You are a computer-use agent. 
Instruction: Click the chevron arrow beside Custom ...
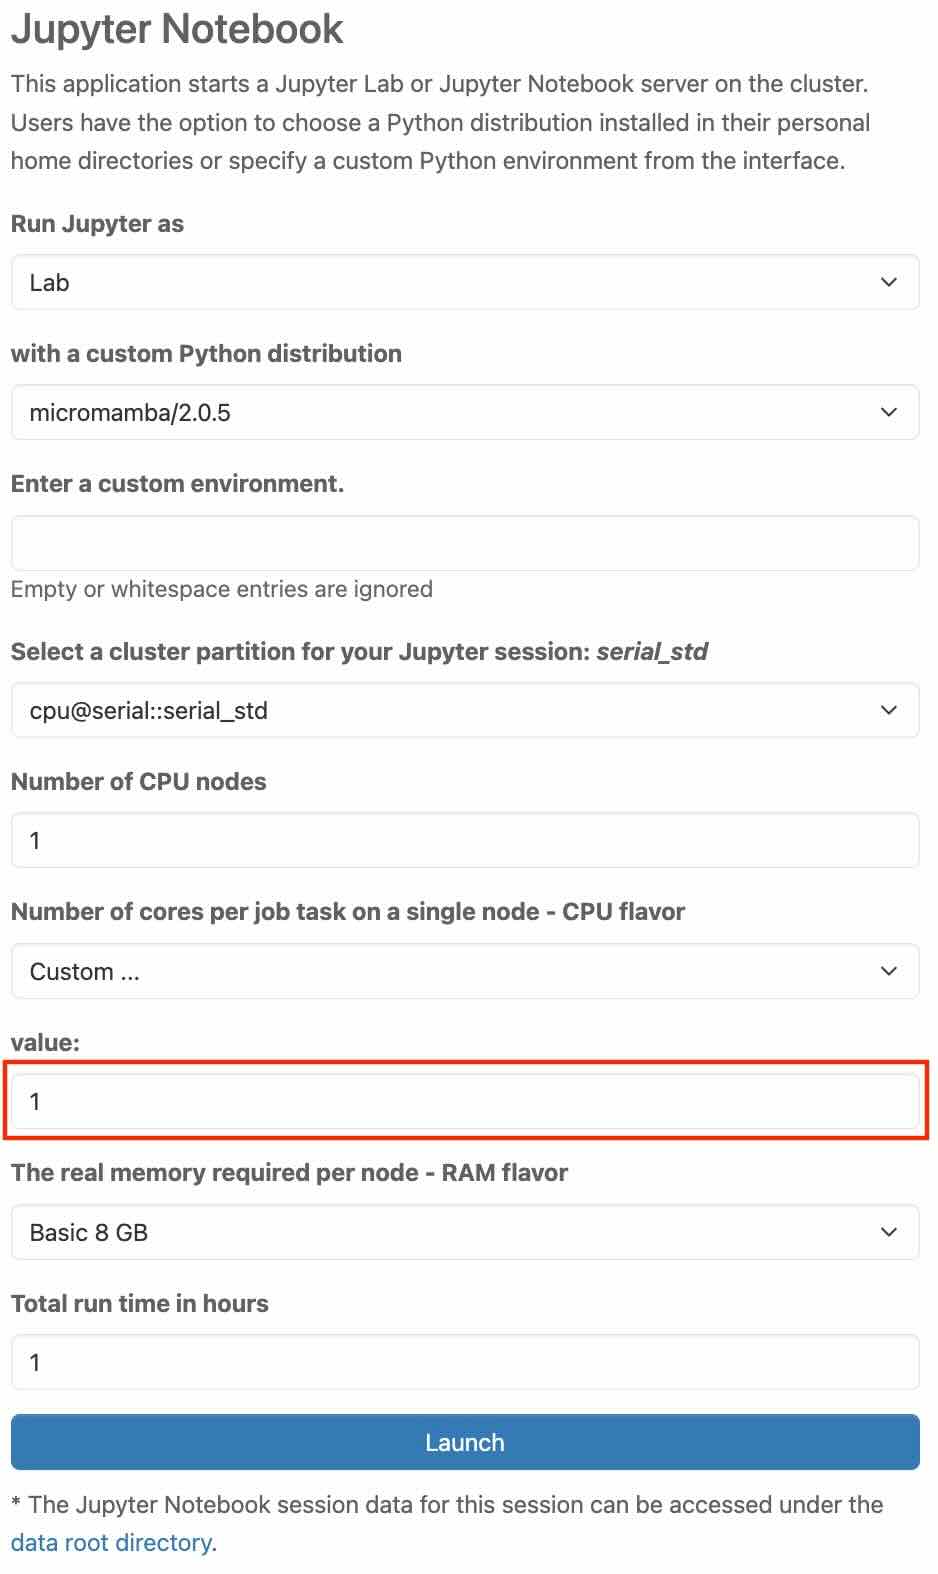[x=888, y=971]
